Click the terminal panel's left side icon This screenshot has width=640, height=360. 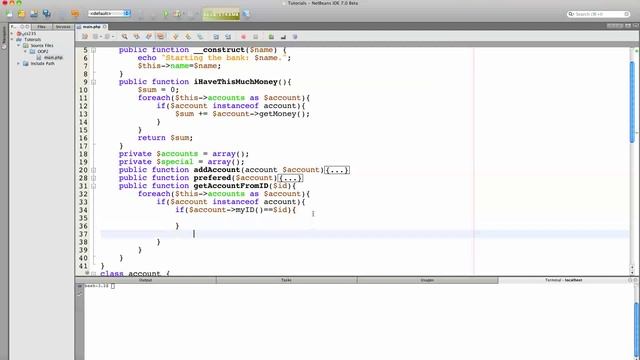(x=80, y=286)
